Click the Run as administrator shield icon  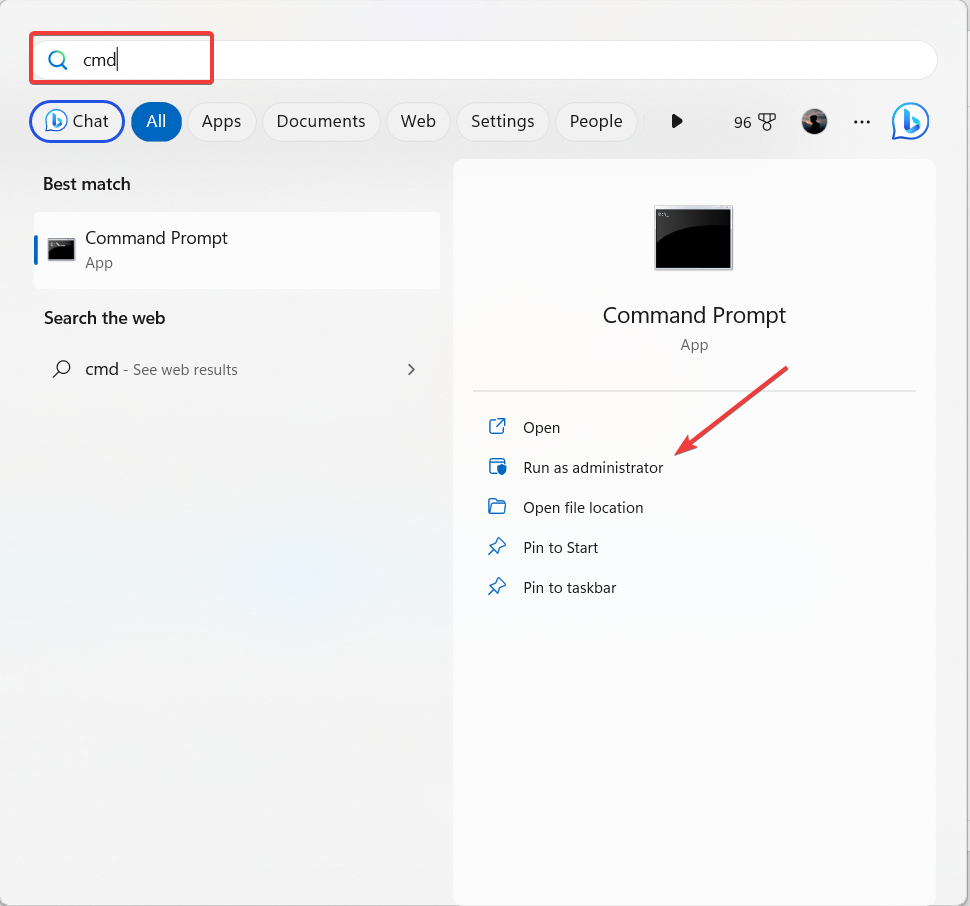(497, 466)
